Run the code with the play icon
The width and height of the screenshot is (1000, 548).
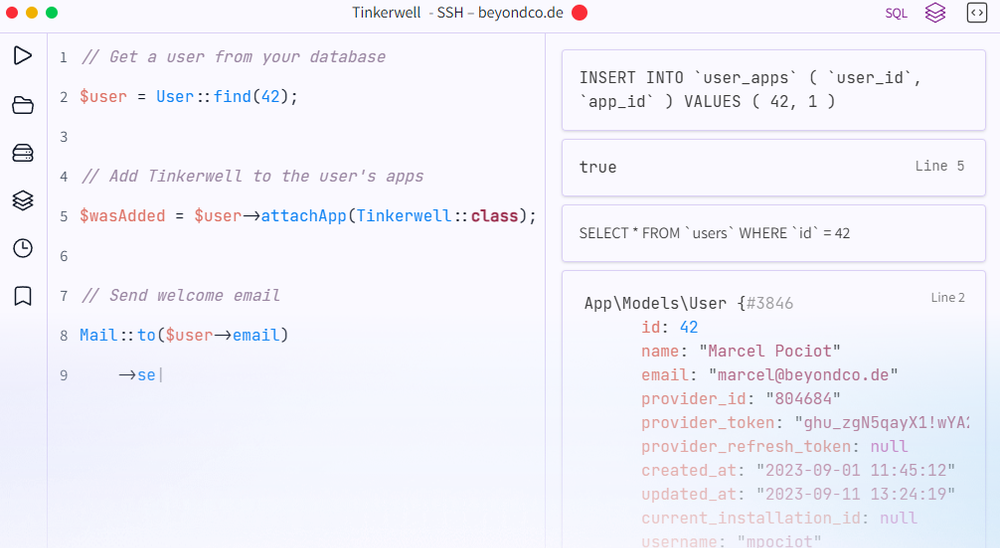(22, 56)
